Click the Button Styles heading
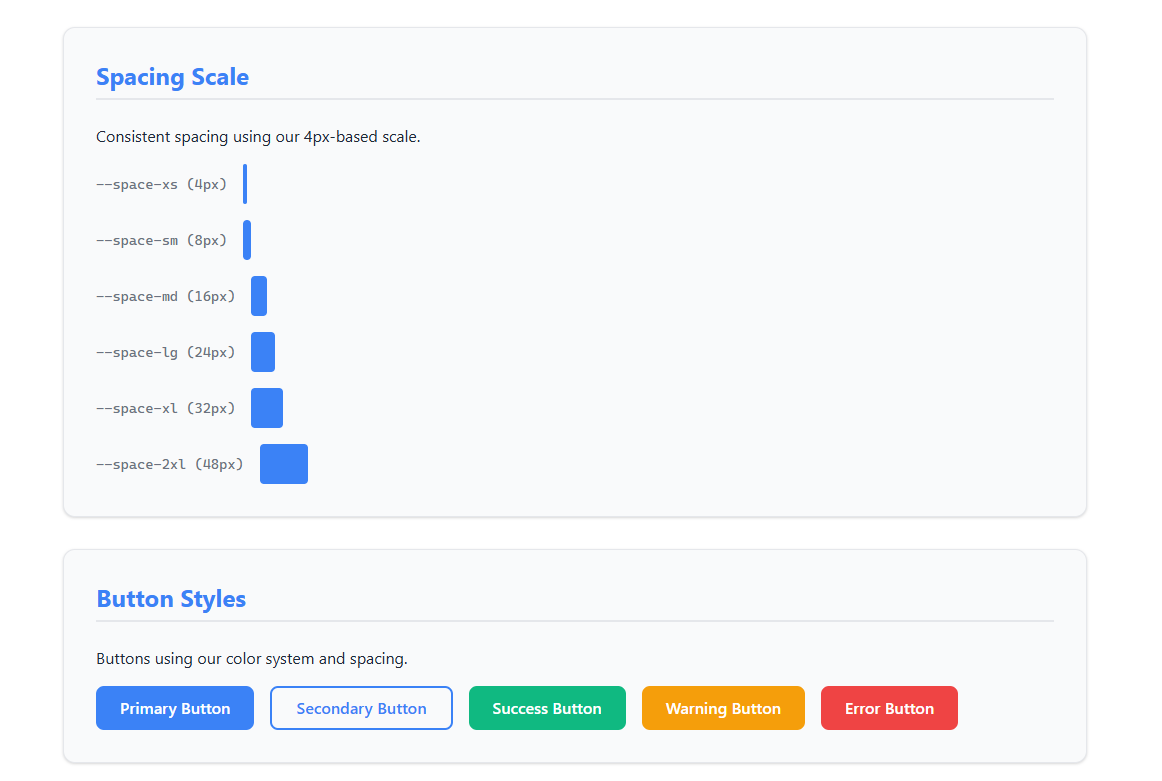Viewport: 1162px width, 781px height. click(171, 598)
